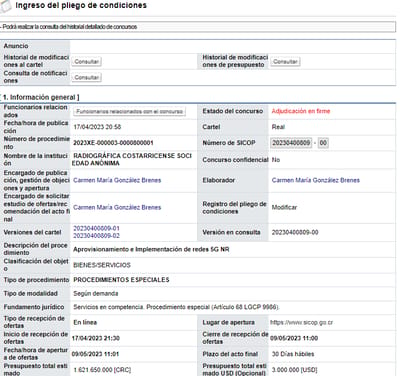Open Carmen María González Brenes link under Encargado de publicación

point(117,180)
